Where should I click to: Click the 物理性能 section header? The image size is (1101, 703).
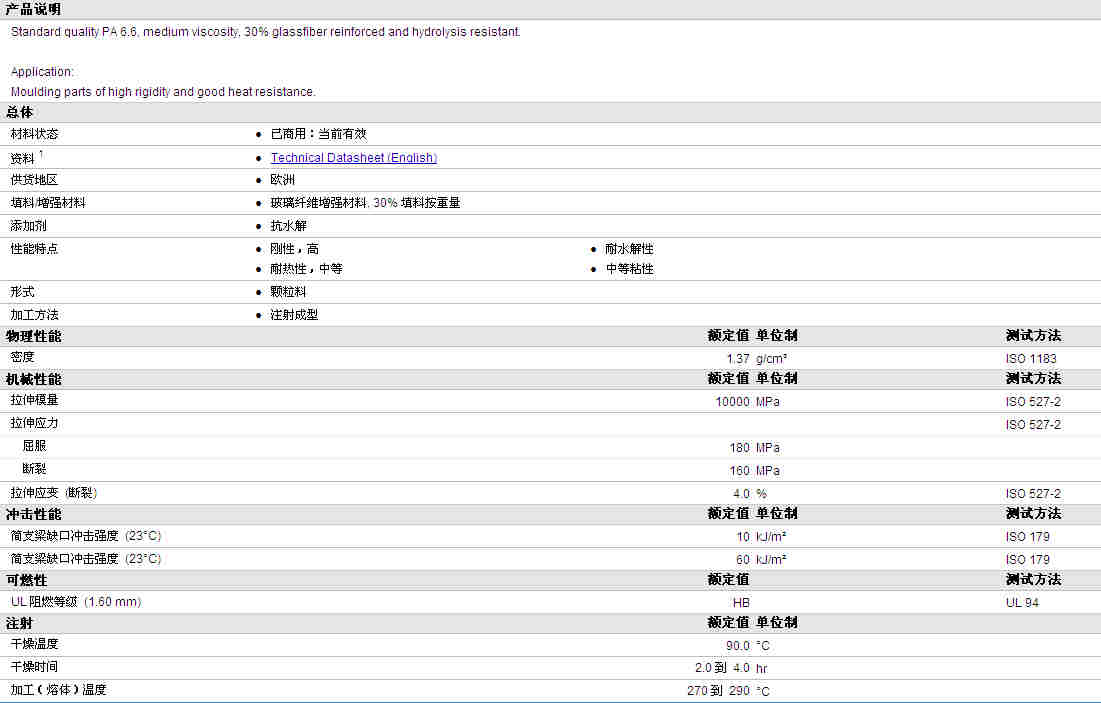(33, 336)
